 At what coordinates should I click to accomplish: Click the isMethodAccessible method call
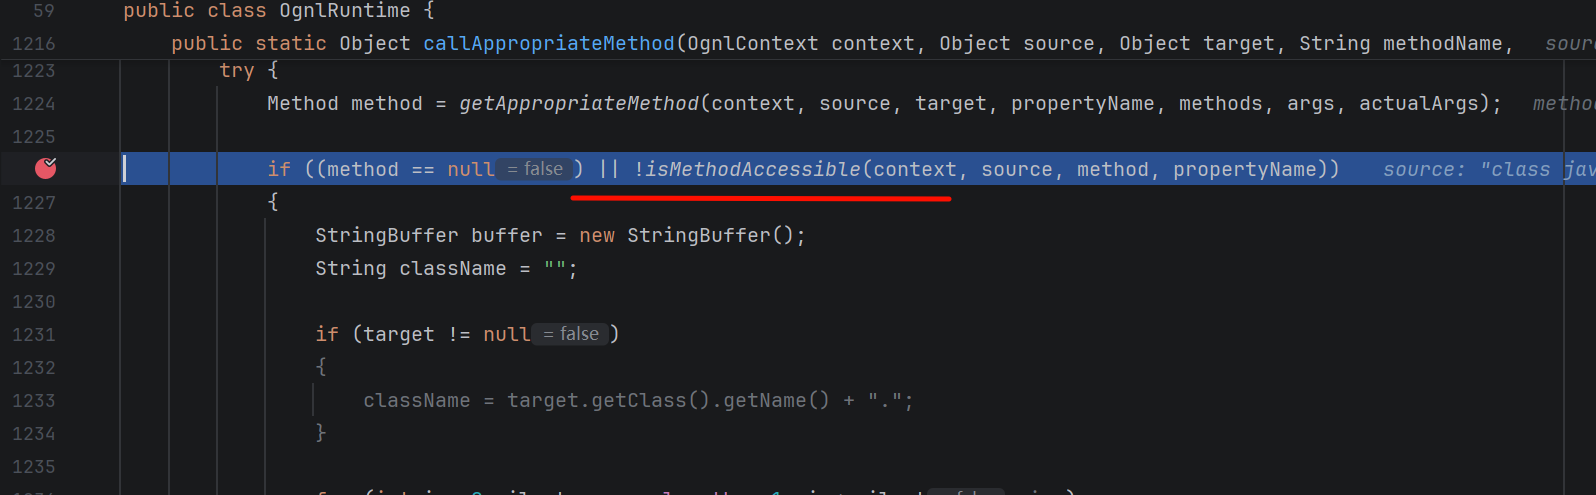(752, 169)
